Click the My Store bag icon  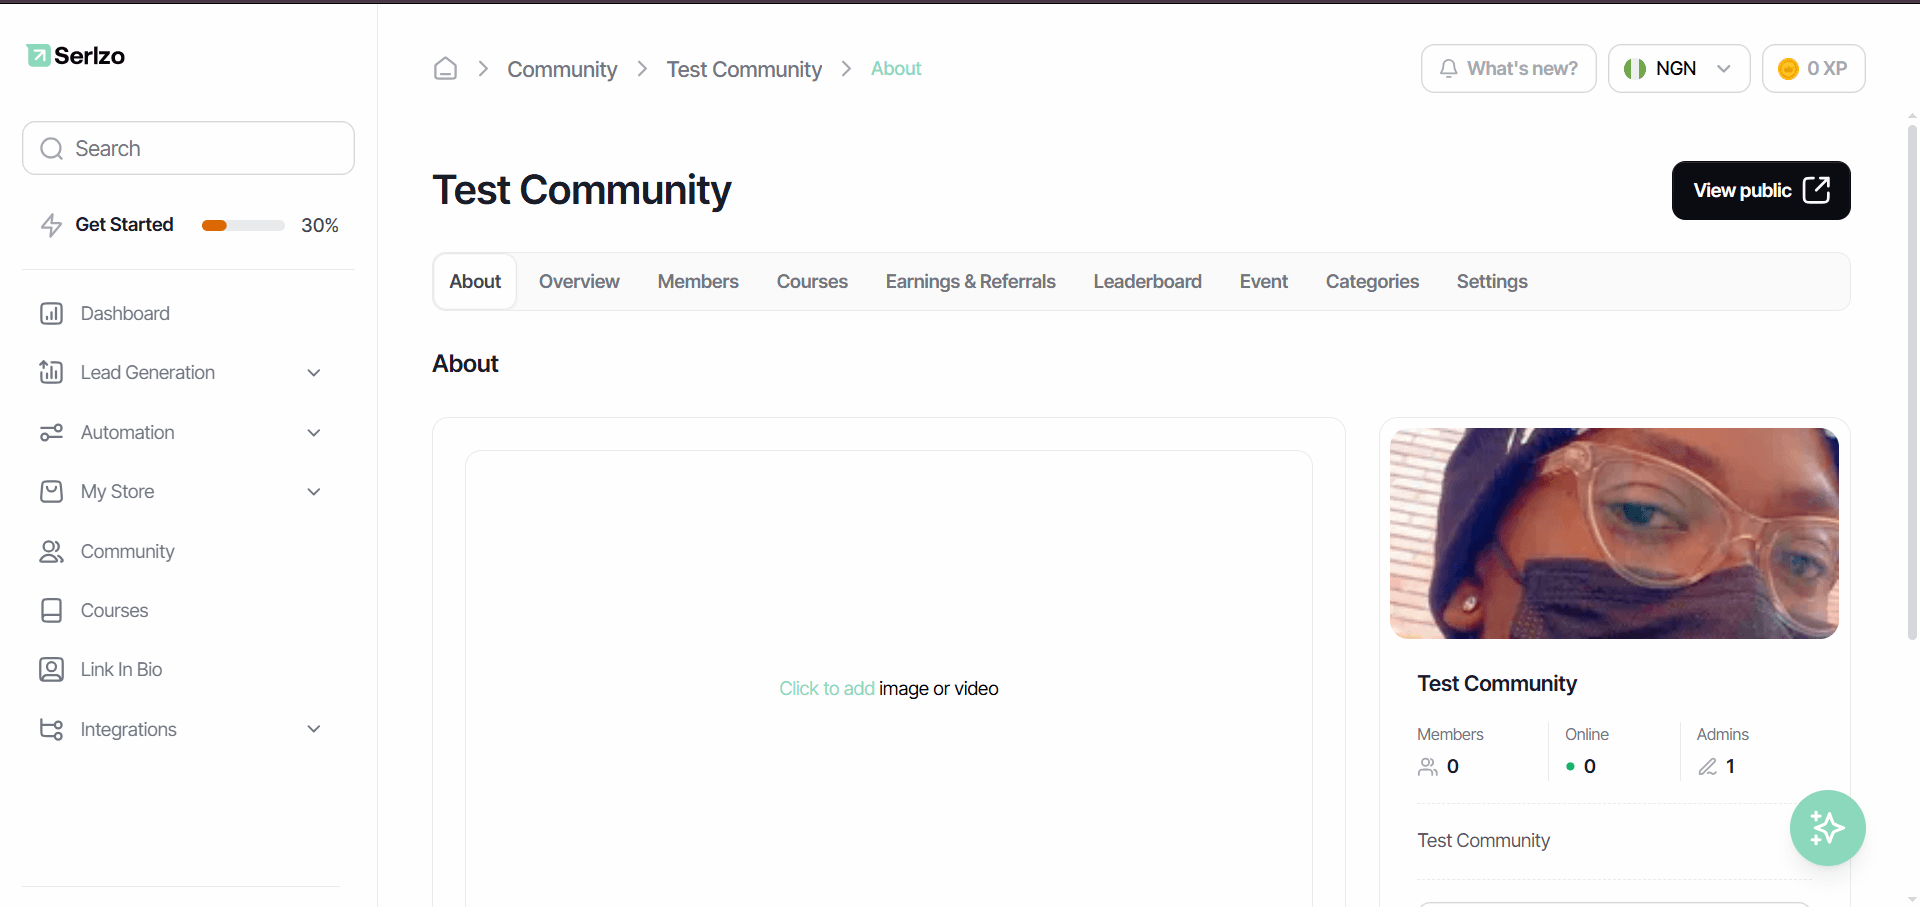point(51,492)
